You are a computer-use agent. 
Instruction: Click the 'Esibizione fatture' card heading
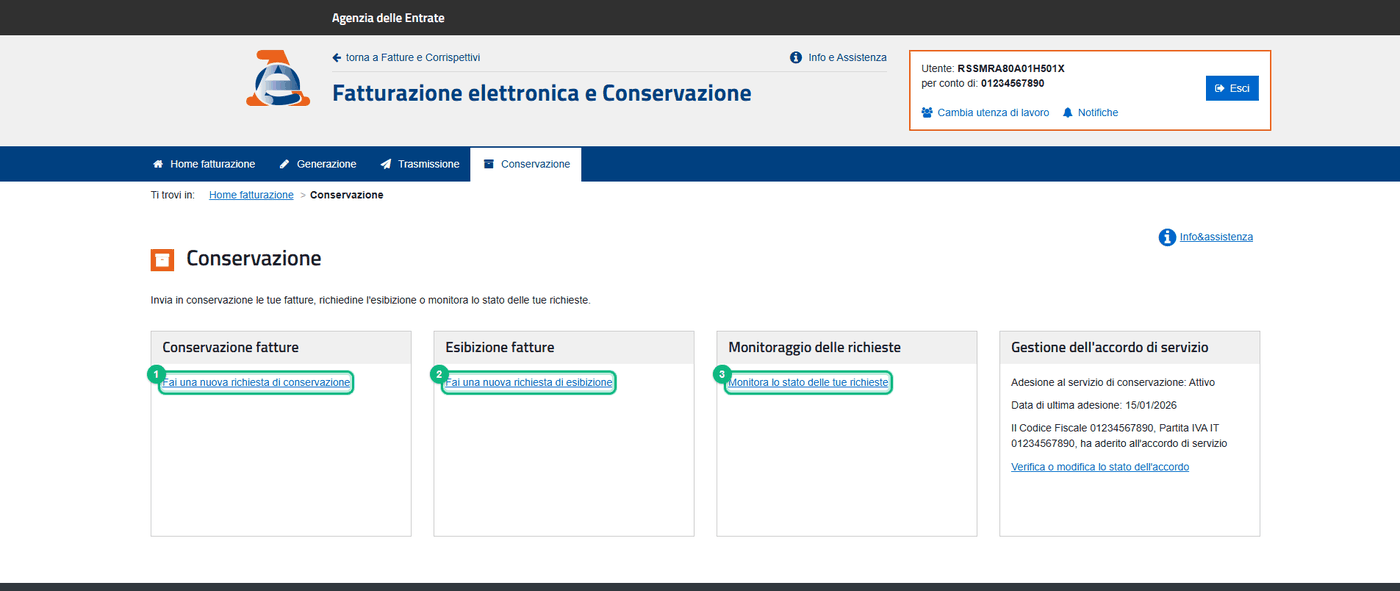click(x=500, y=347)
